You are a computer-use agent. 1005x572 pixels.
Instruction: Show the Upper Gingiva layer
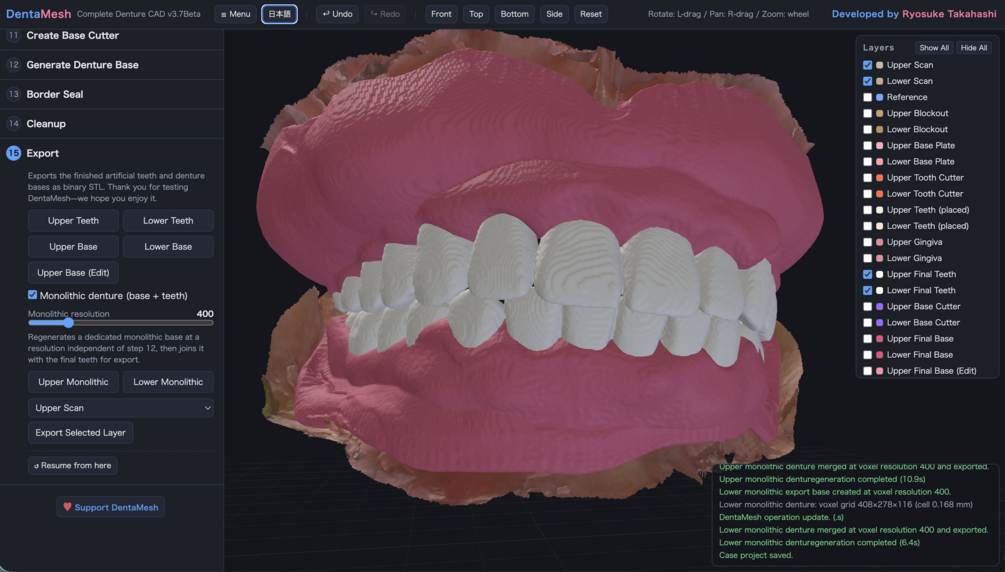coord(867,242)
